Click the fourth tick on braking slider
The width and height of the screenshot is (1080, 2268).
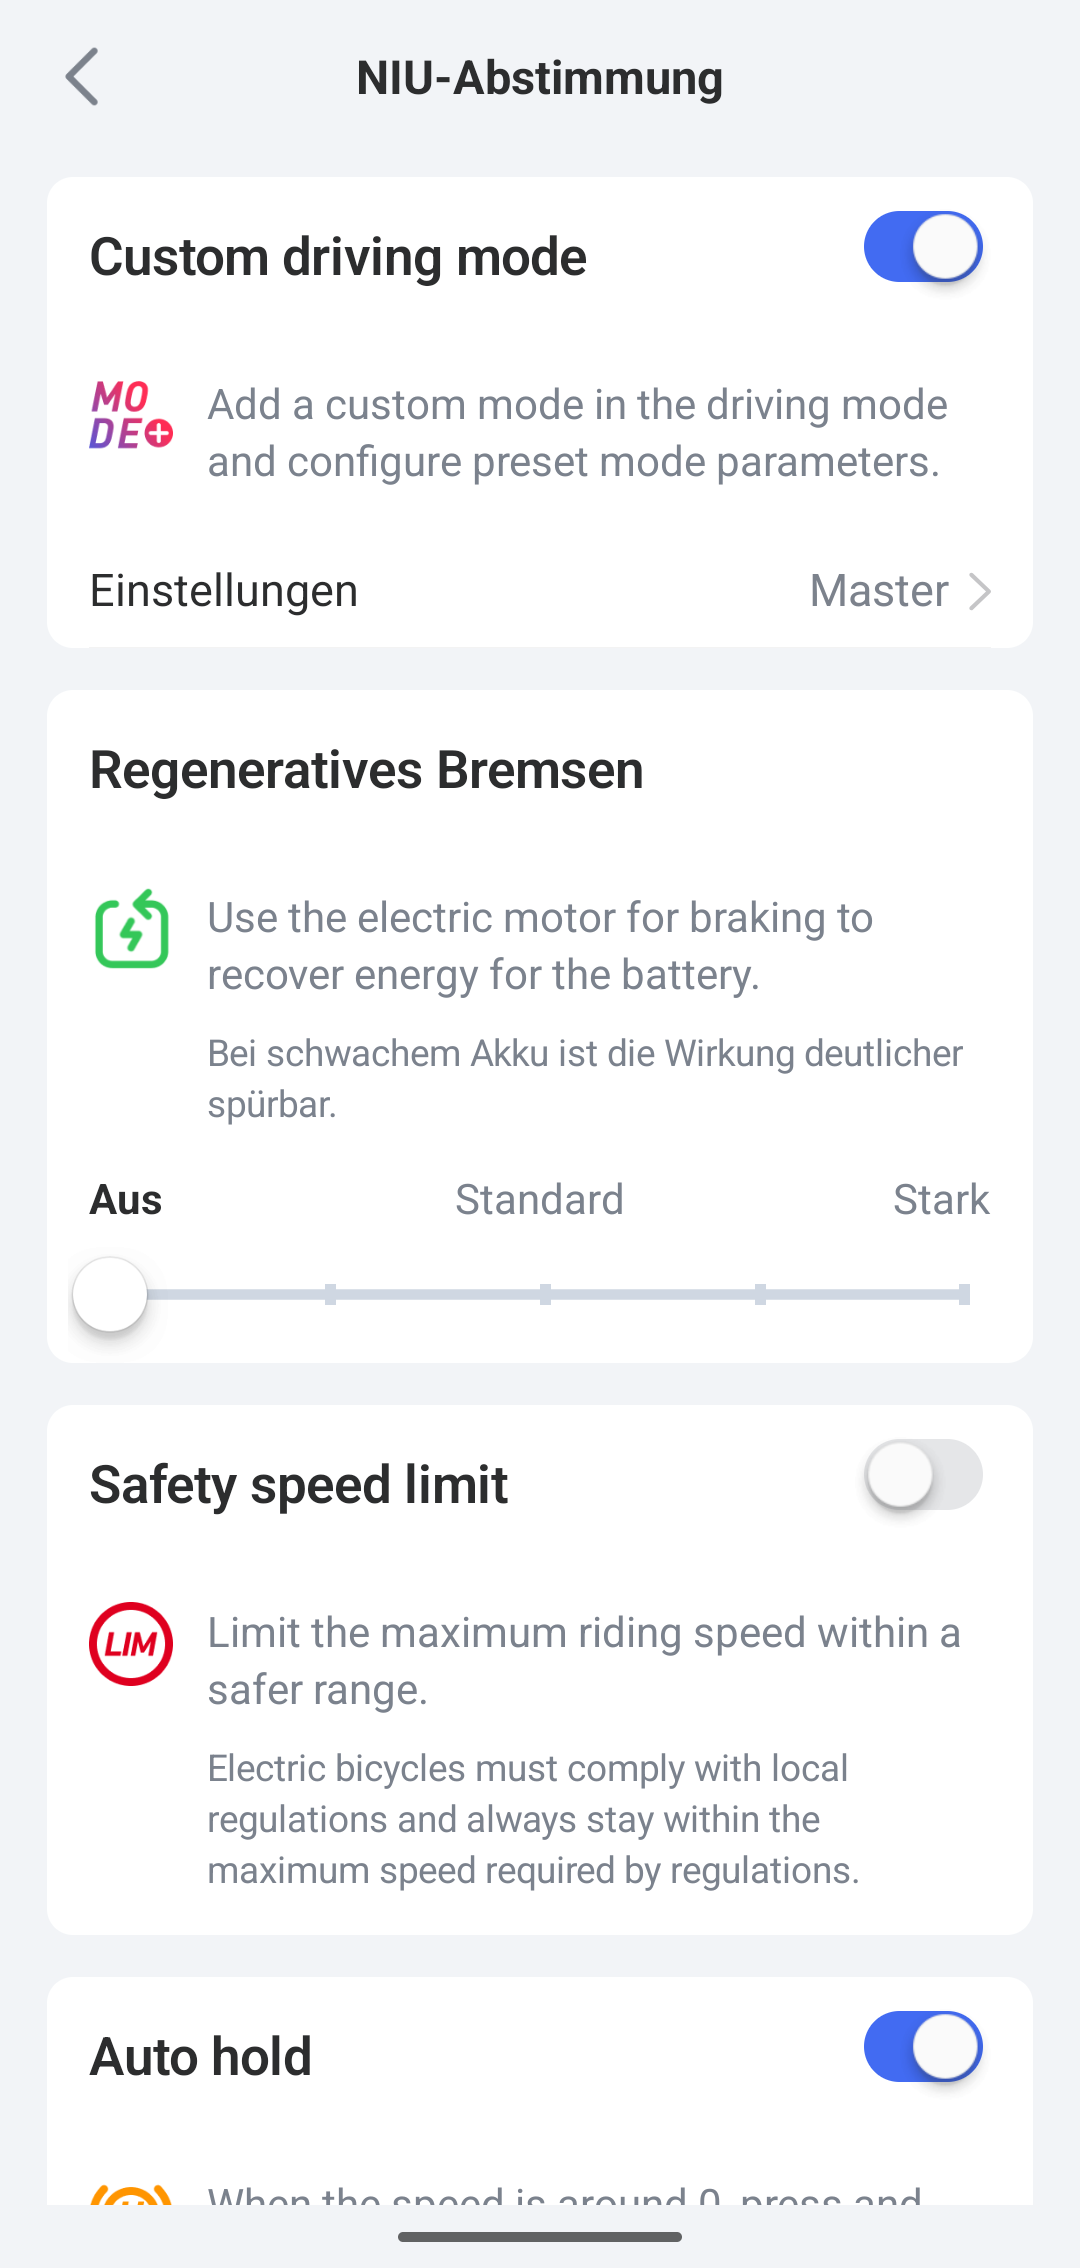[760, 1295]
